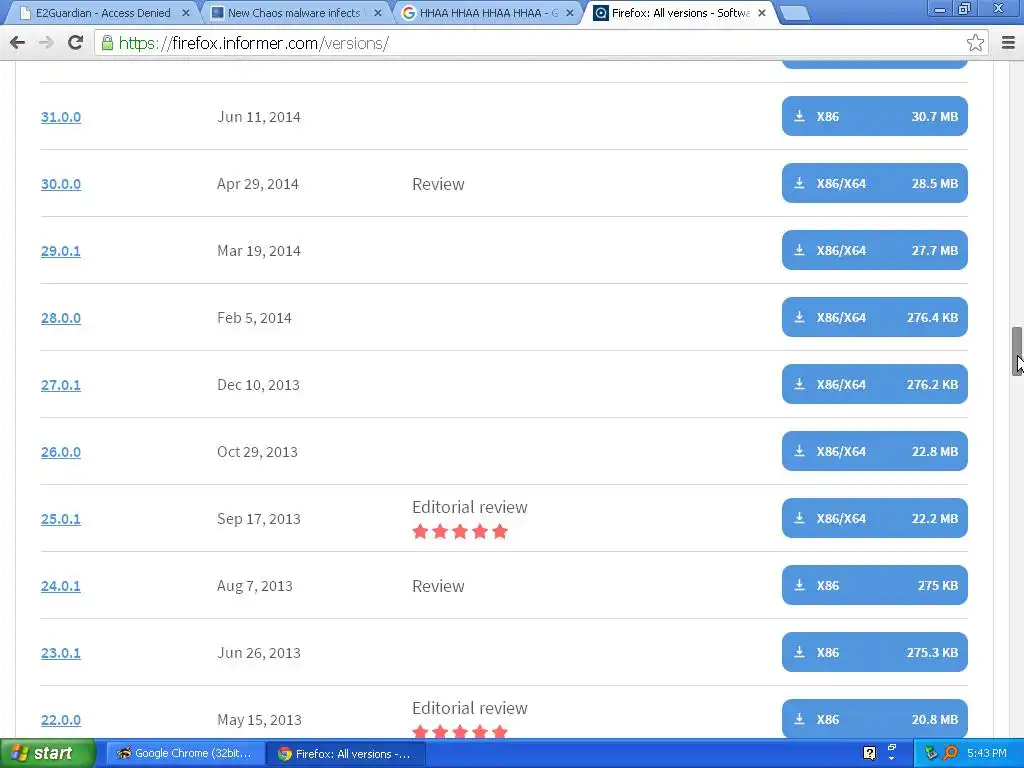Viewport: 1024px width, 768px height.
Task: Click the help question-mark tray icon
Action: pos(869,753)
